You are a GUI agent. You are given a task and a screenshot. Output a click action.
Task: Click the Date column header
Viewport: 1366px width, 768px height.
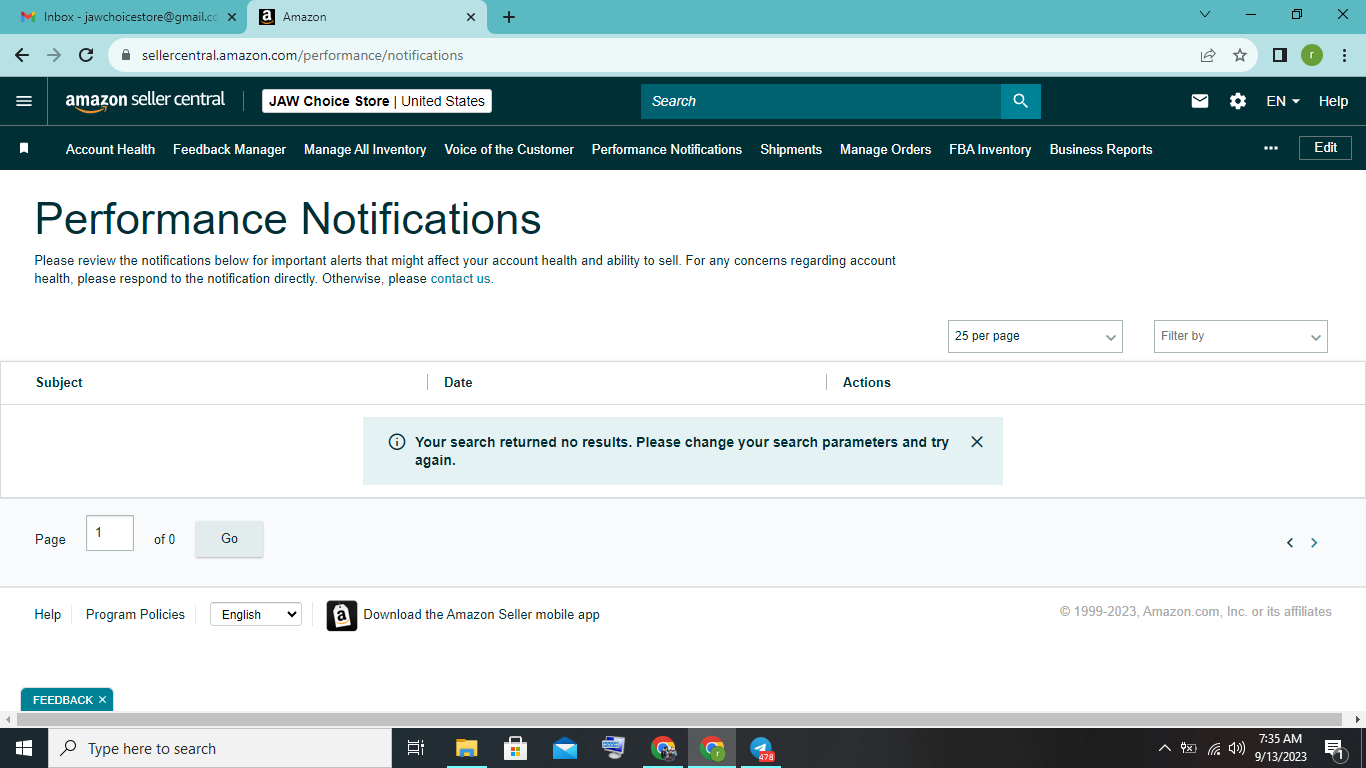pyautogui.click(x=458, y=382)
